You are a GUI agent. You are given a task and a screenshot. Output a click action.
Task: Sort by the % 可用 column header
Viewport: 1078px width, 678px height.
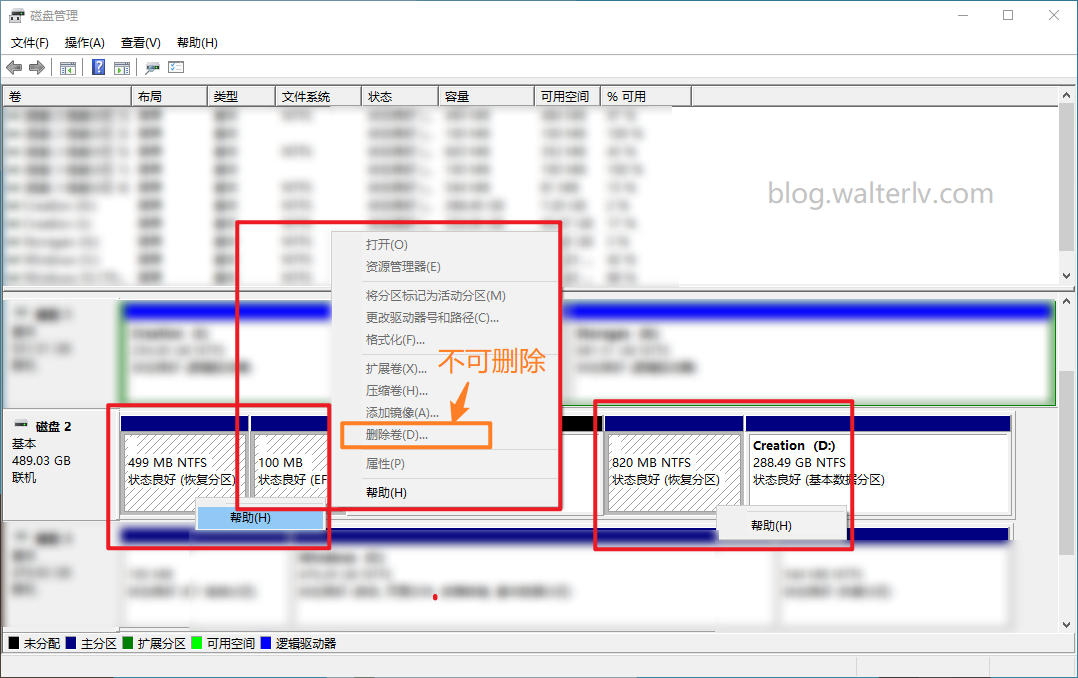tap(646, 96)
